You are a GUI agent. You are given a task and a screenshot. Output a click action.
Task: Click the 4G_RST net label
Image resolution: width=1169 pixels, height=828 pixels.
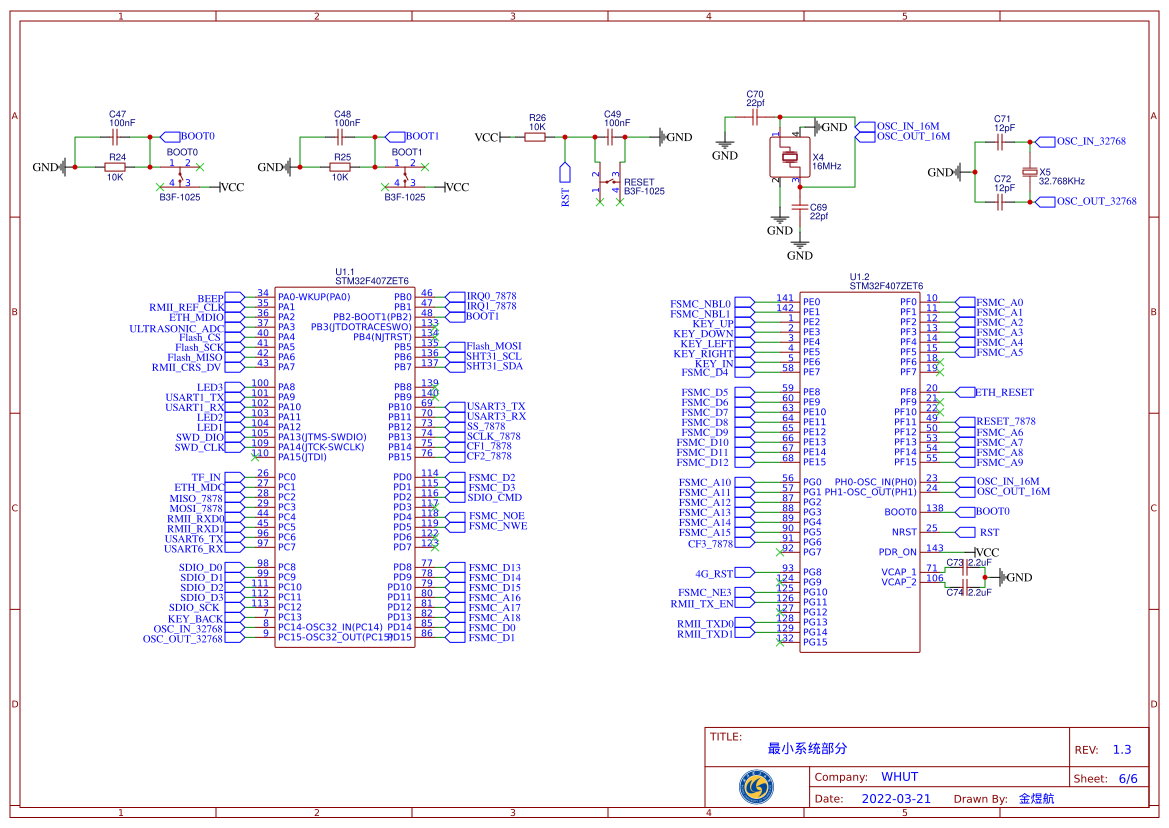click(x=714, y=574)
